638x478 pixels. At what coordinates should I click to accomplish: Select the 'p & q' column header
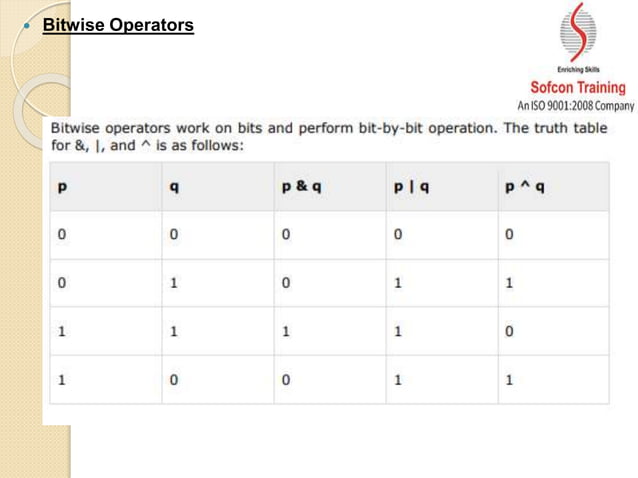point(330,187)
